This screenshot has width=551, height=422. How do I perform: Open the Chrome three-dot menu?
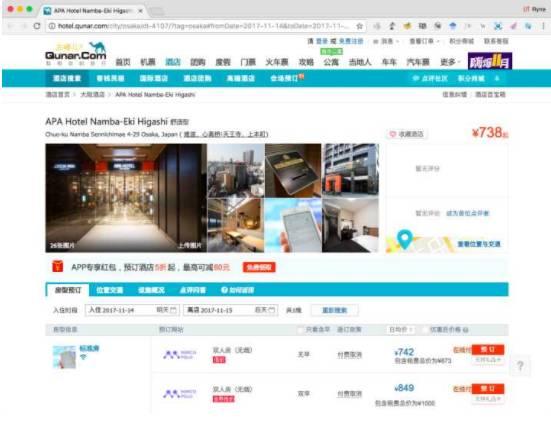tap(543, 26)
